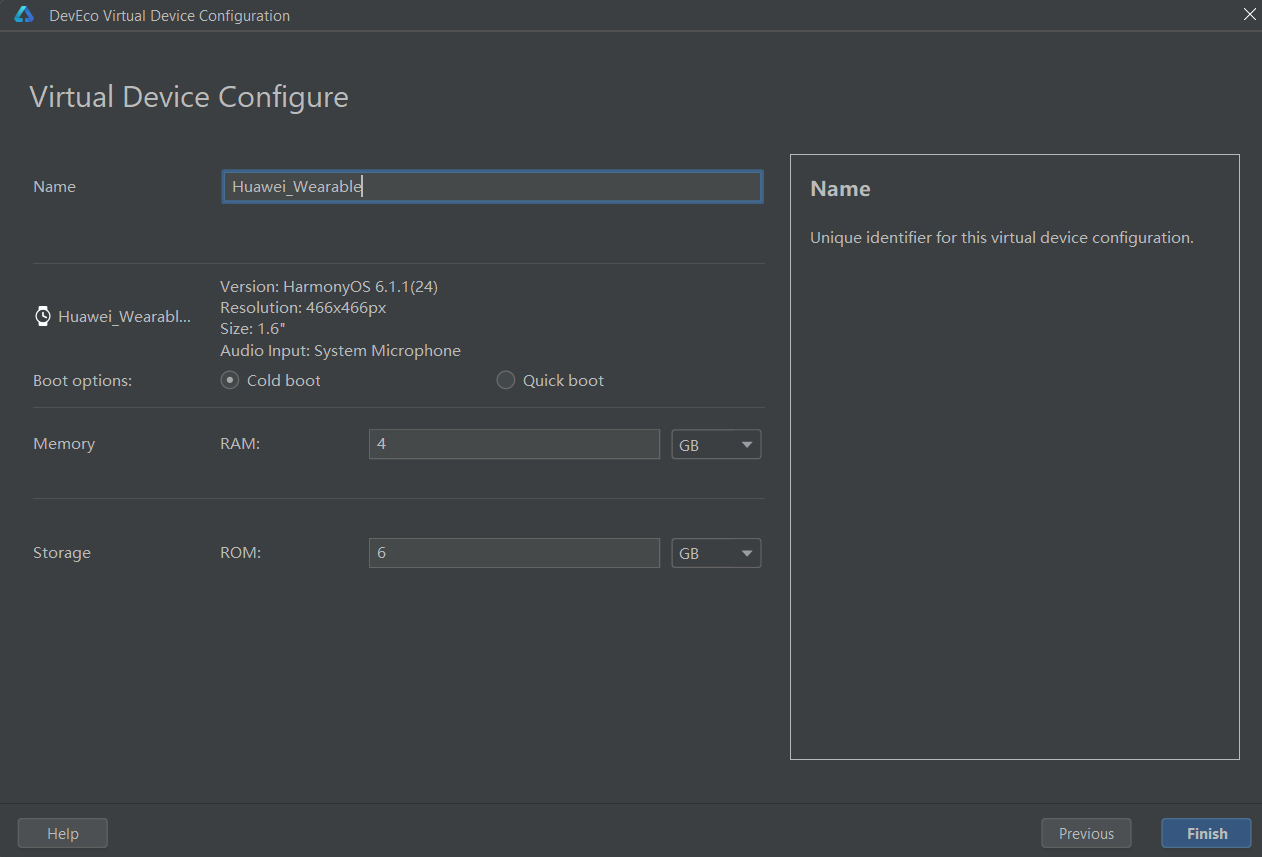Click the Storage label
Viewport: 1262px width, 857px height.
point(62,553)
